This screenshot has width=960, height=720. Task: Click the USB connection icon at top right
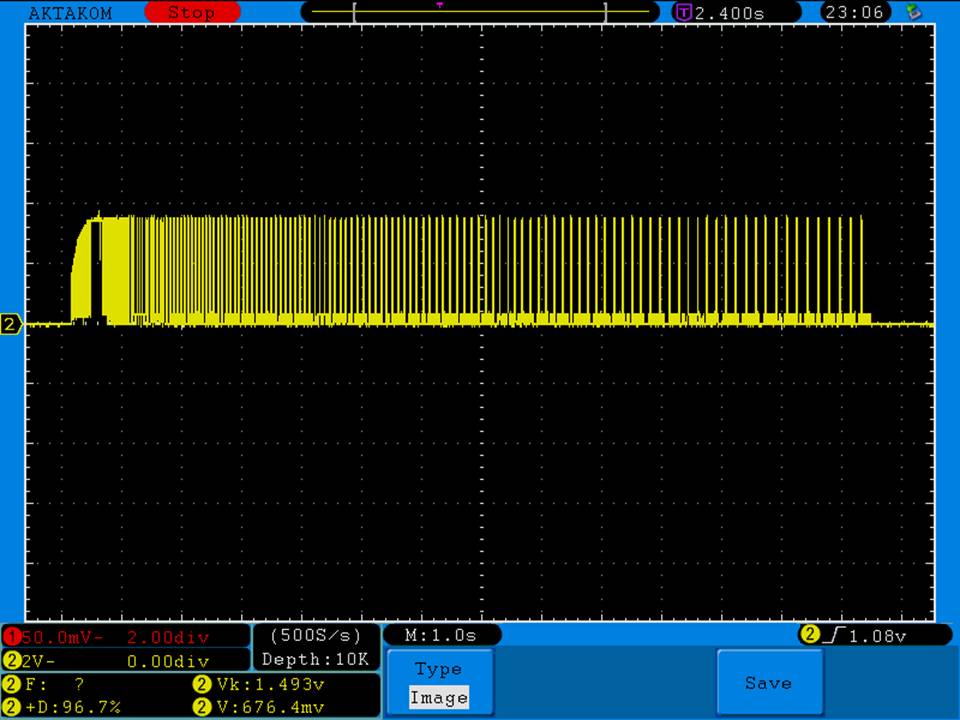(912, 12)
